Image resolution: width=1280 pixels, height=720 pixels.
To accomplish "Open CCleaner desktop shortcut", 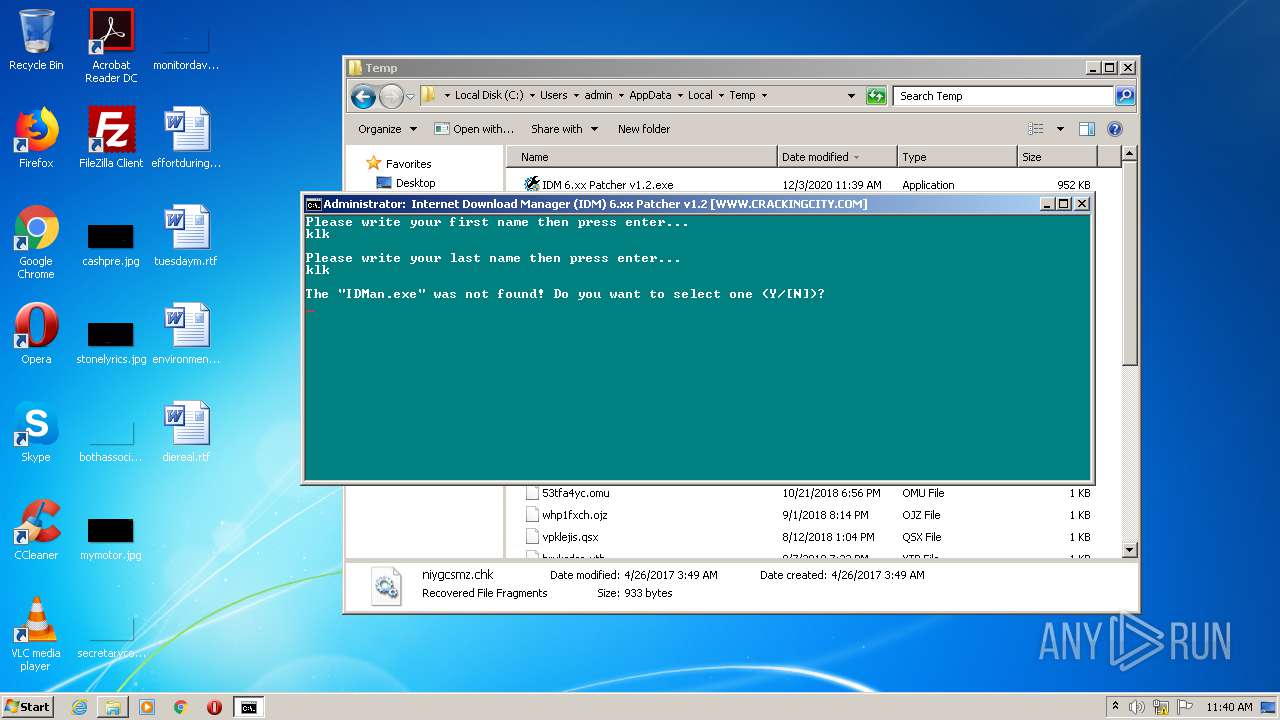I will click(x=36, y=530).
